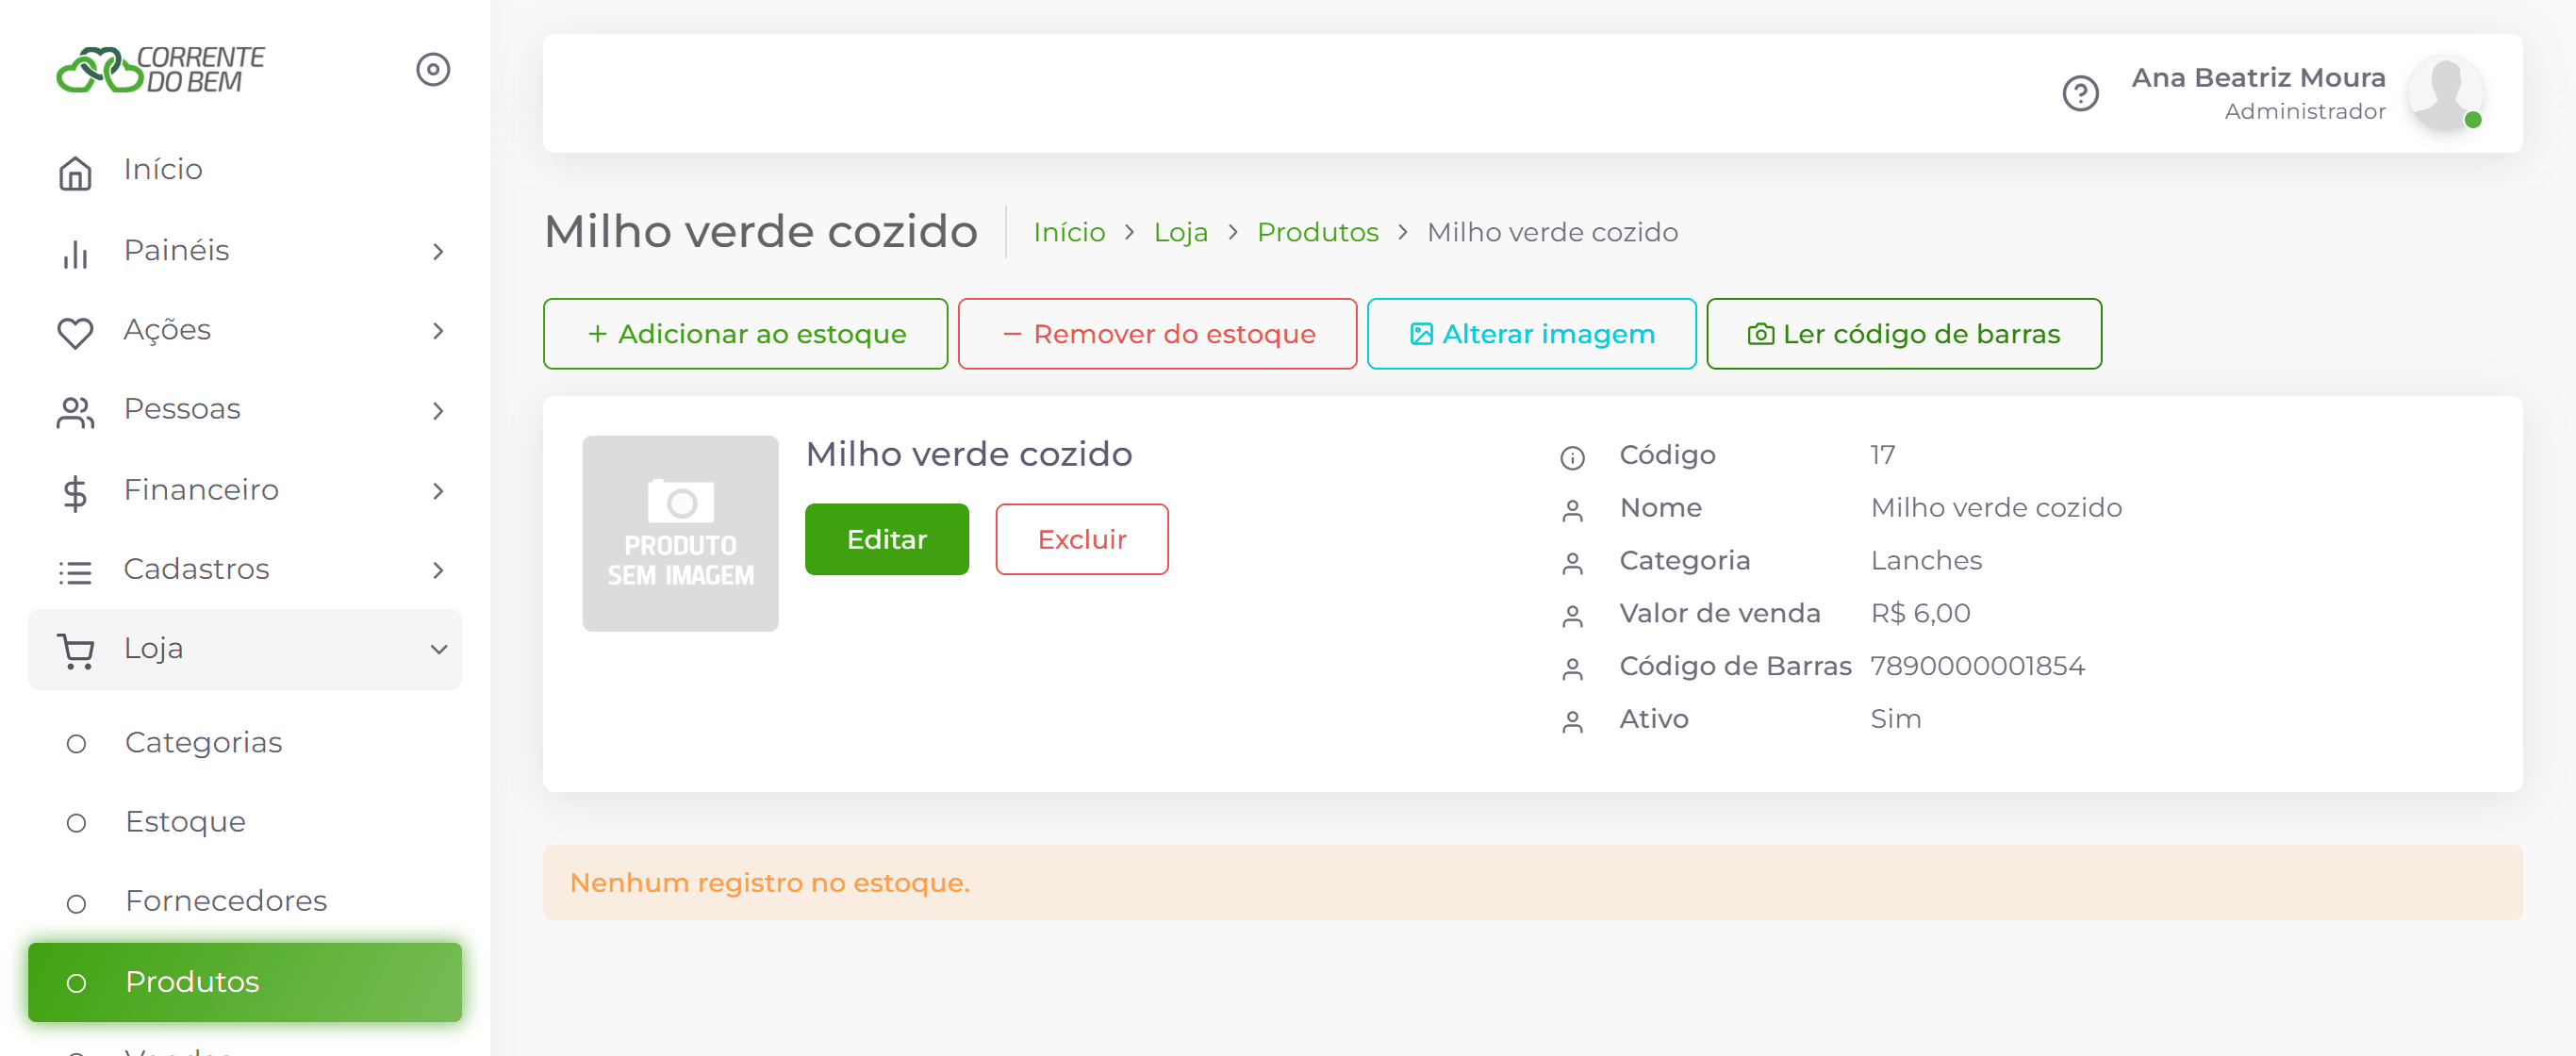Open the Produtos submenu item

coord(245,981)
